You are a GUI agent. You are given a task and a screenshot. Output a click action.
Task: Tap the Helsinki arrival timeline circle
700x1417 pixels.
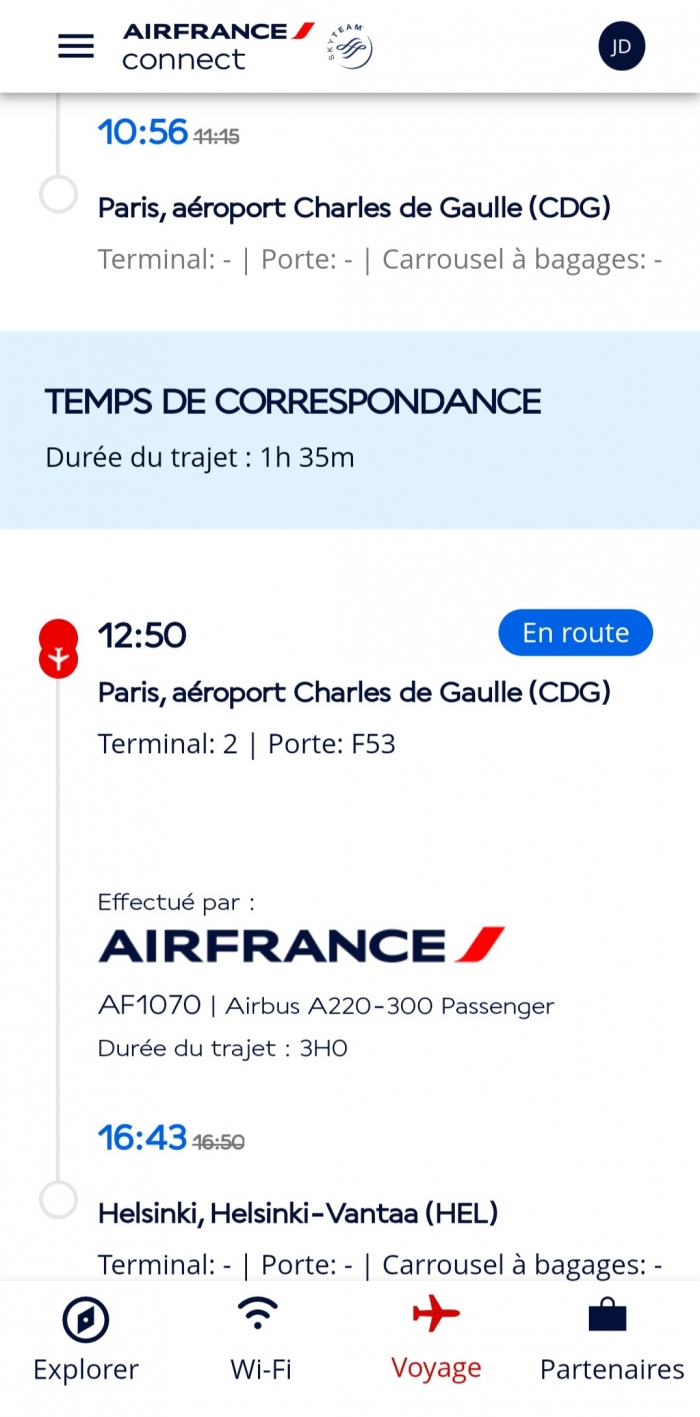(x=58, y=1199)
